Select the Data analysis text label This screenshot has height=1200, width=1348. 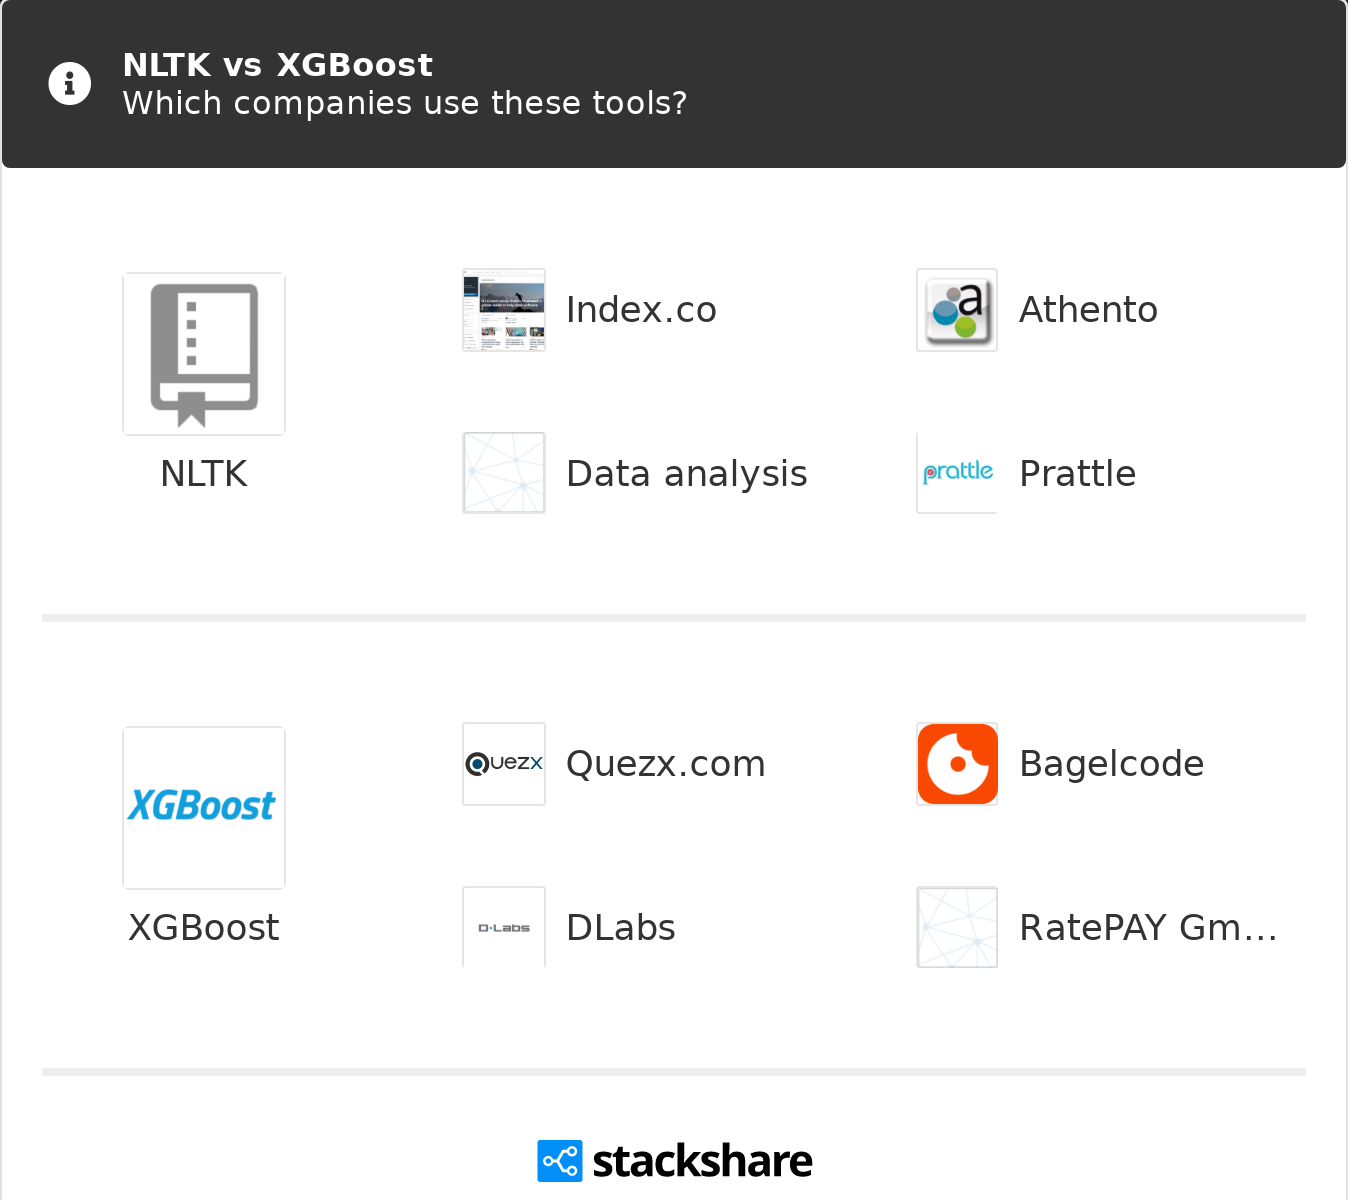point(686,474)
